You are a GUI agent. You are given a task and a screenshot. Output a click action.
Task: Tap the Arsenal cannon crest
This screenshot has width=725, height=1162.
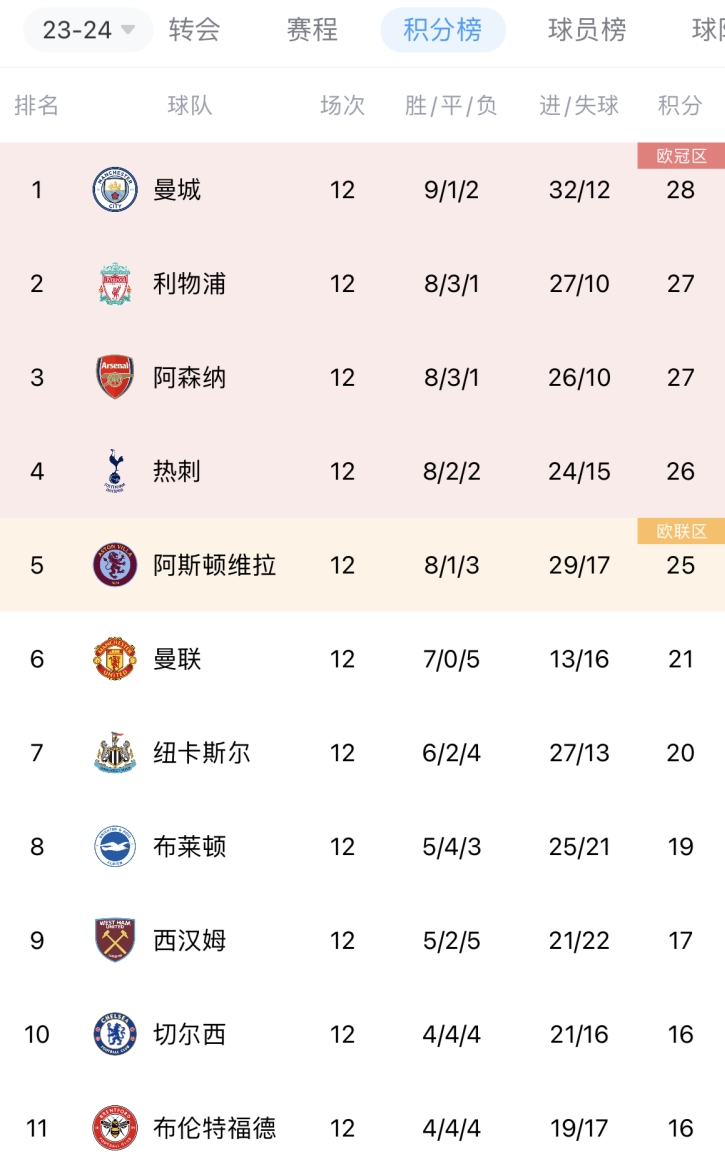tap(115, 378)
